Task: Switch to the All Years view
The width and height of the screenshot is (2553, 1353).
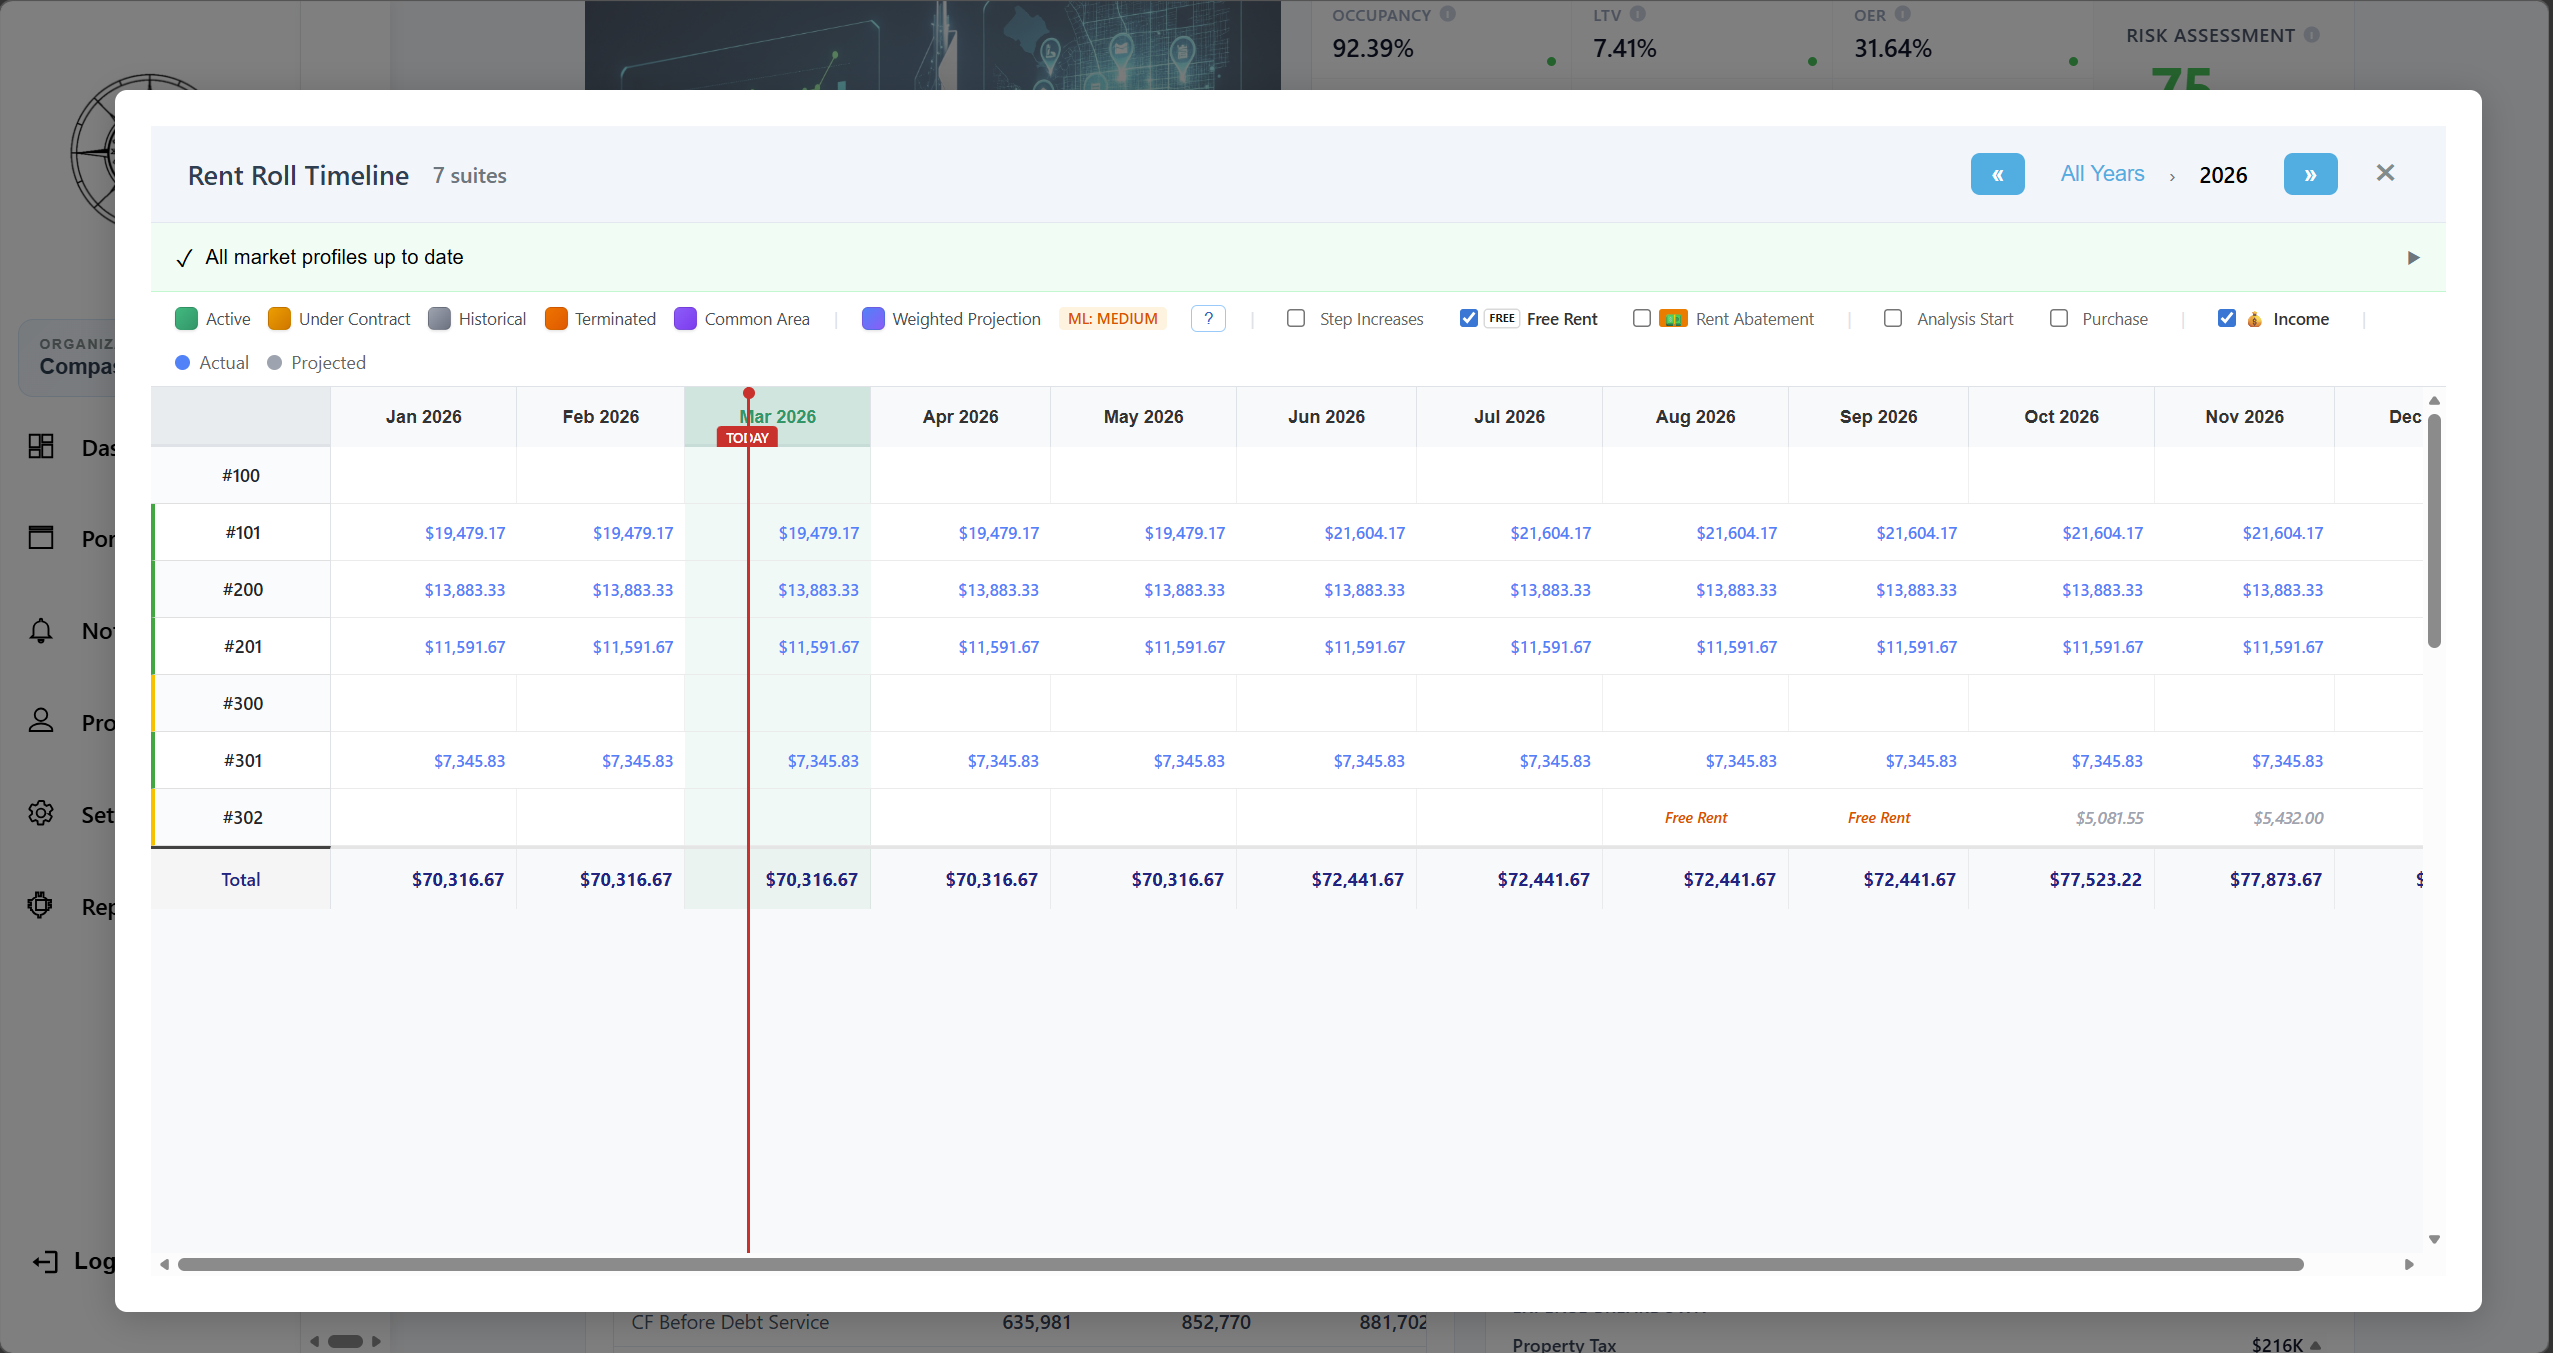Action: 2101,173
